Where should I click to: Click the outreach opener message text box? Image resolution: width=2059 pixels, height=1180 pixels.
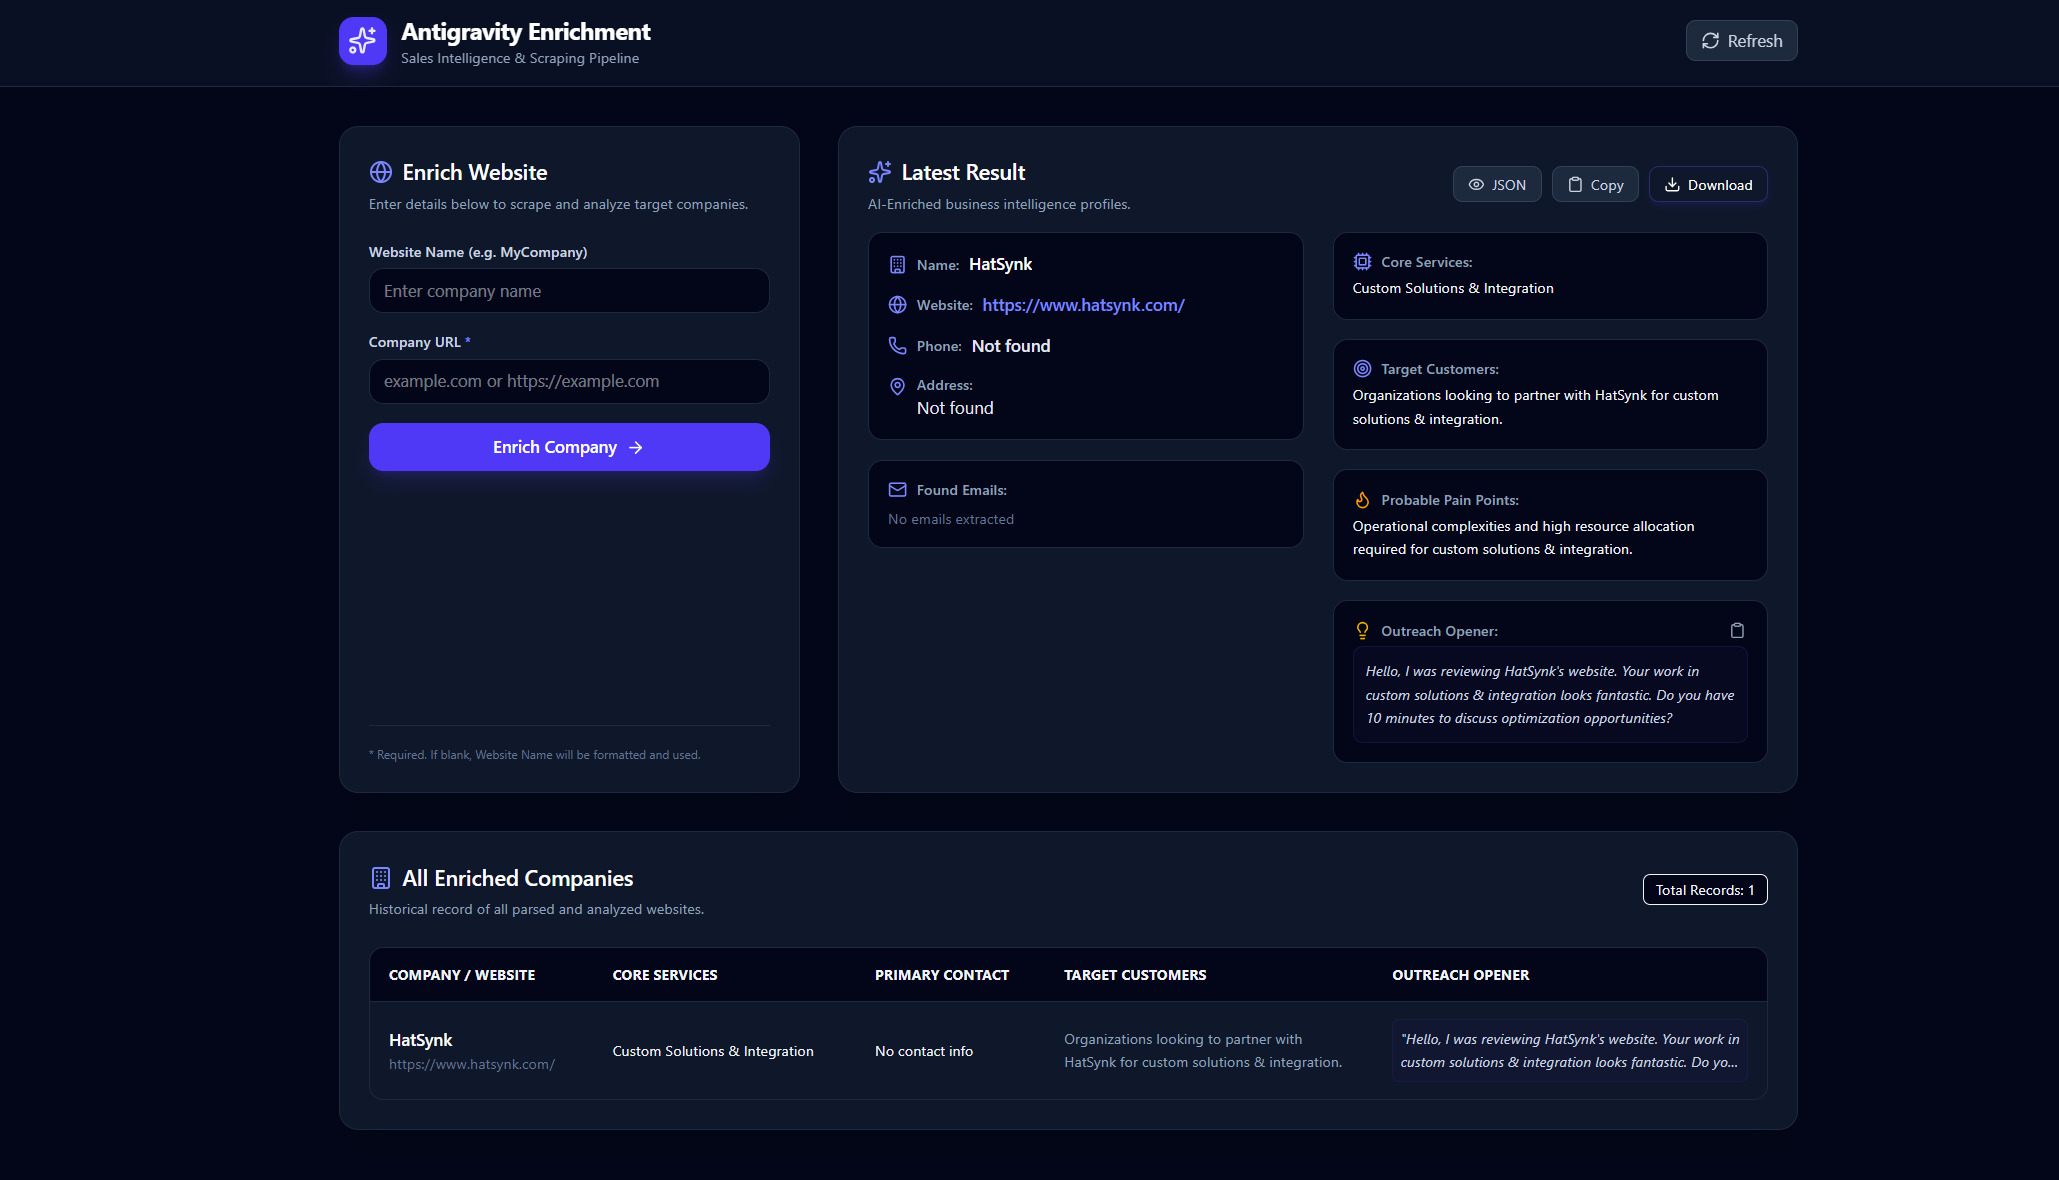pos(1550,695)
